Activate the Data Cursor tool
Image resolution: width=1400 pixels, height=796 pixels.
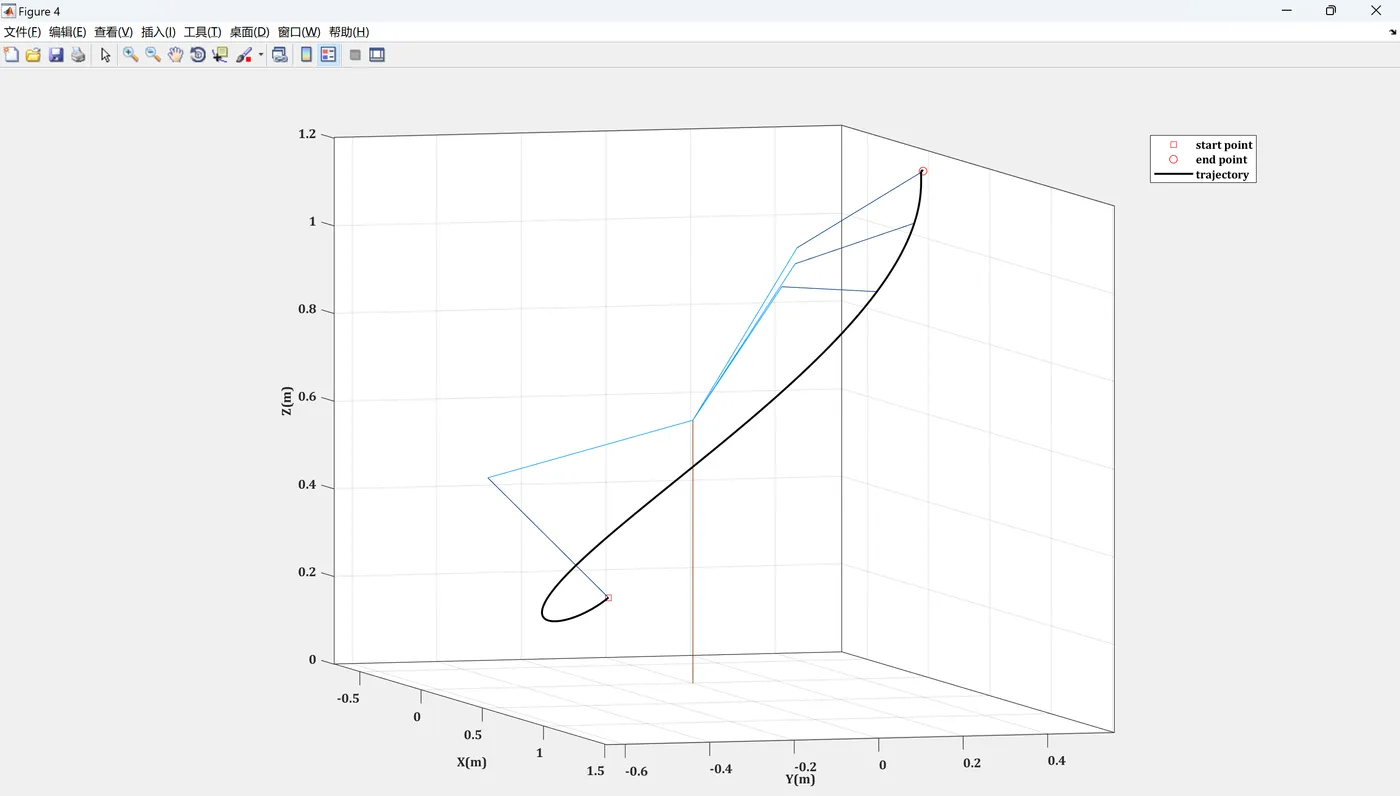pos(220,55)
